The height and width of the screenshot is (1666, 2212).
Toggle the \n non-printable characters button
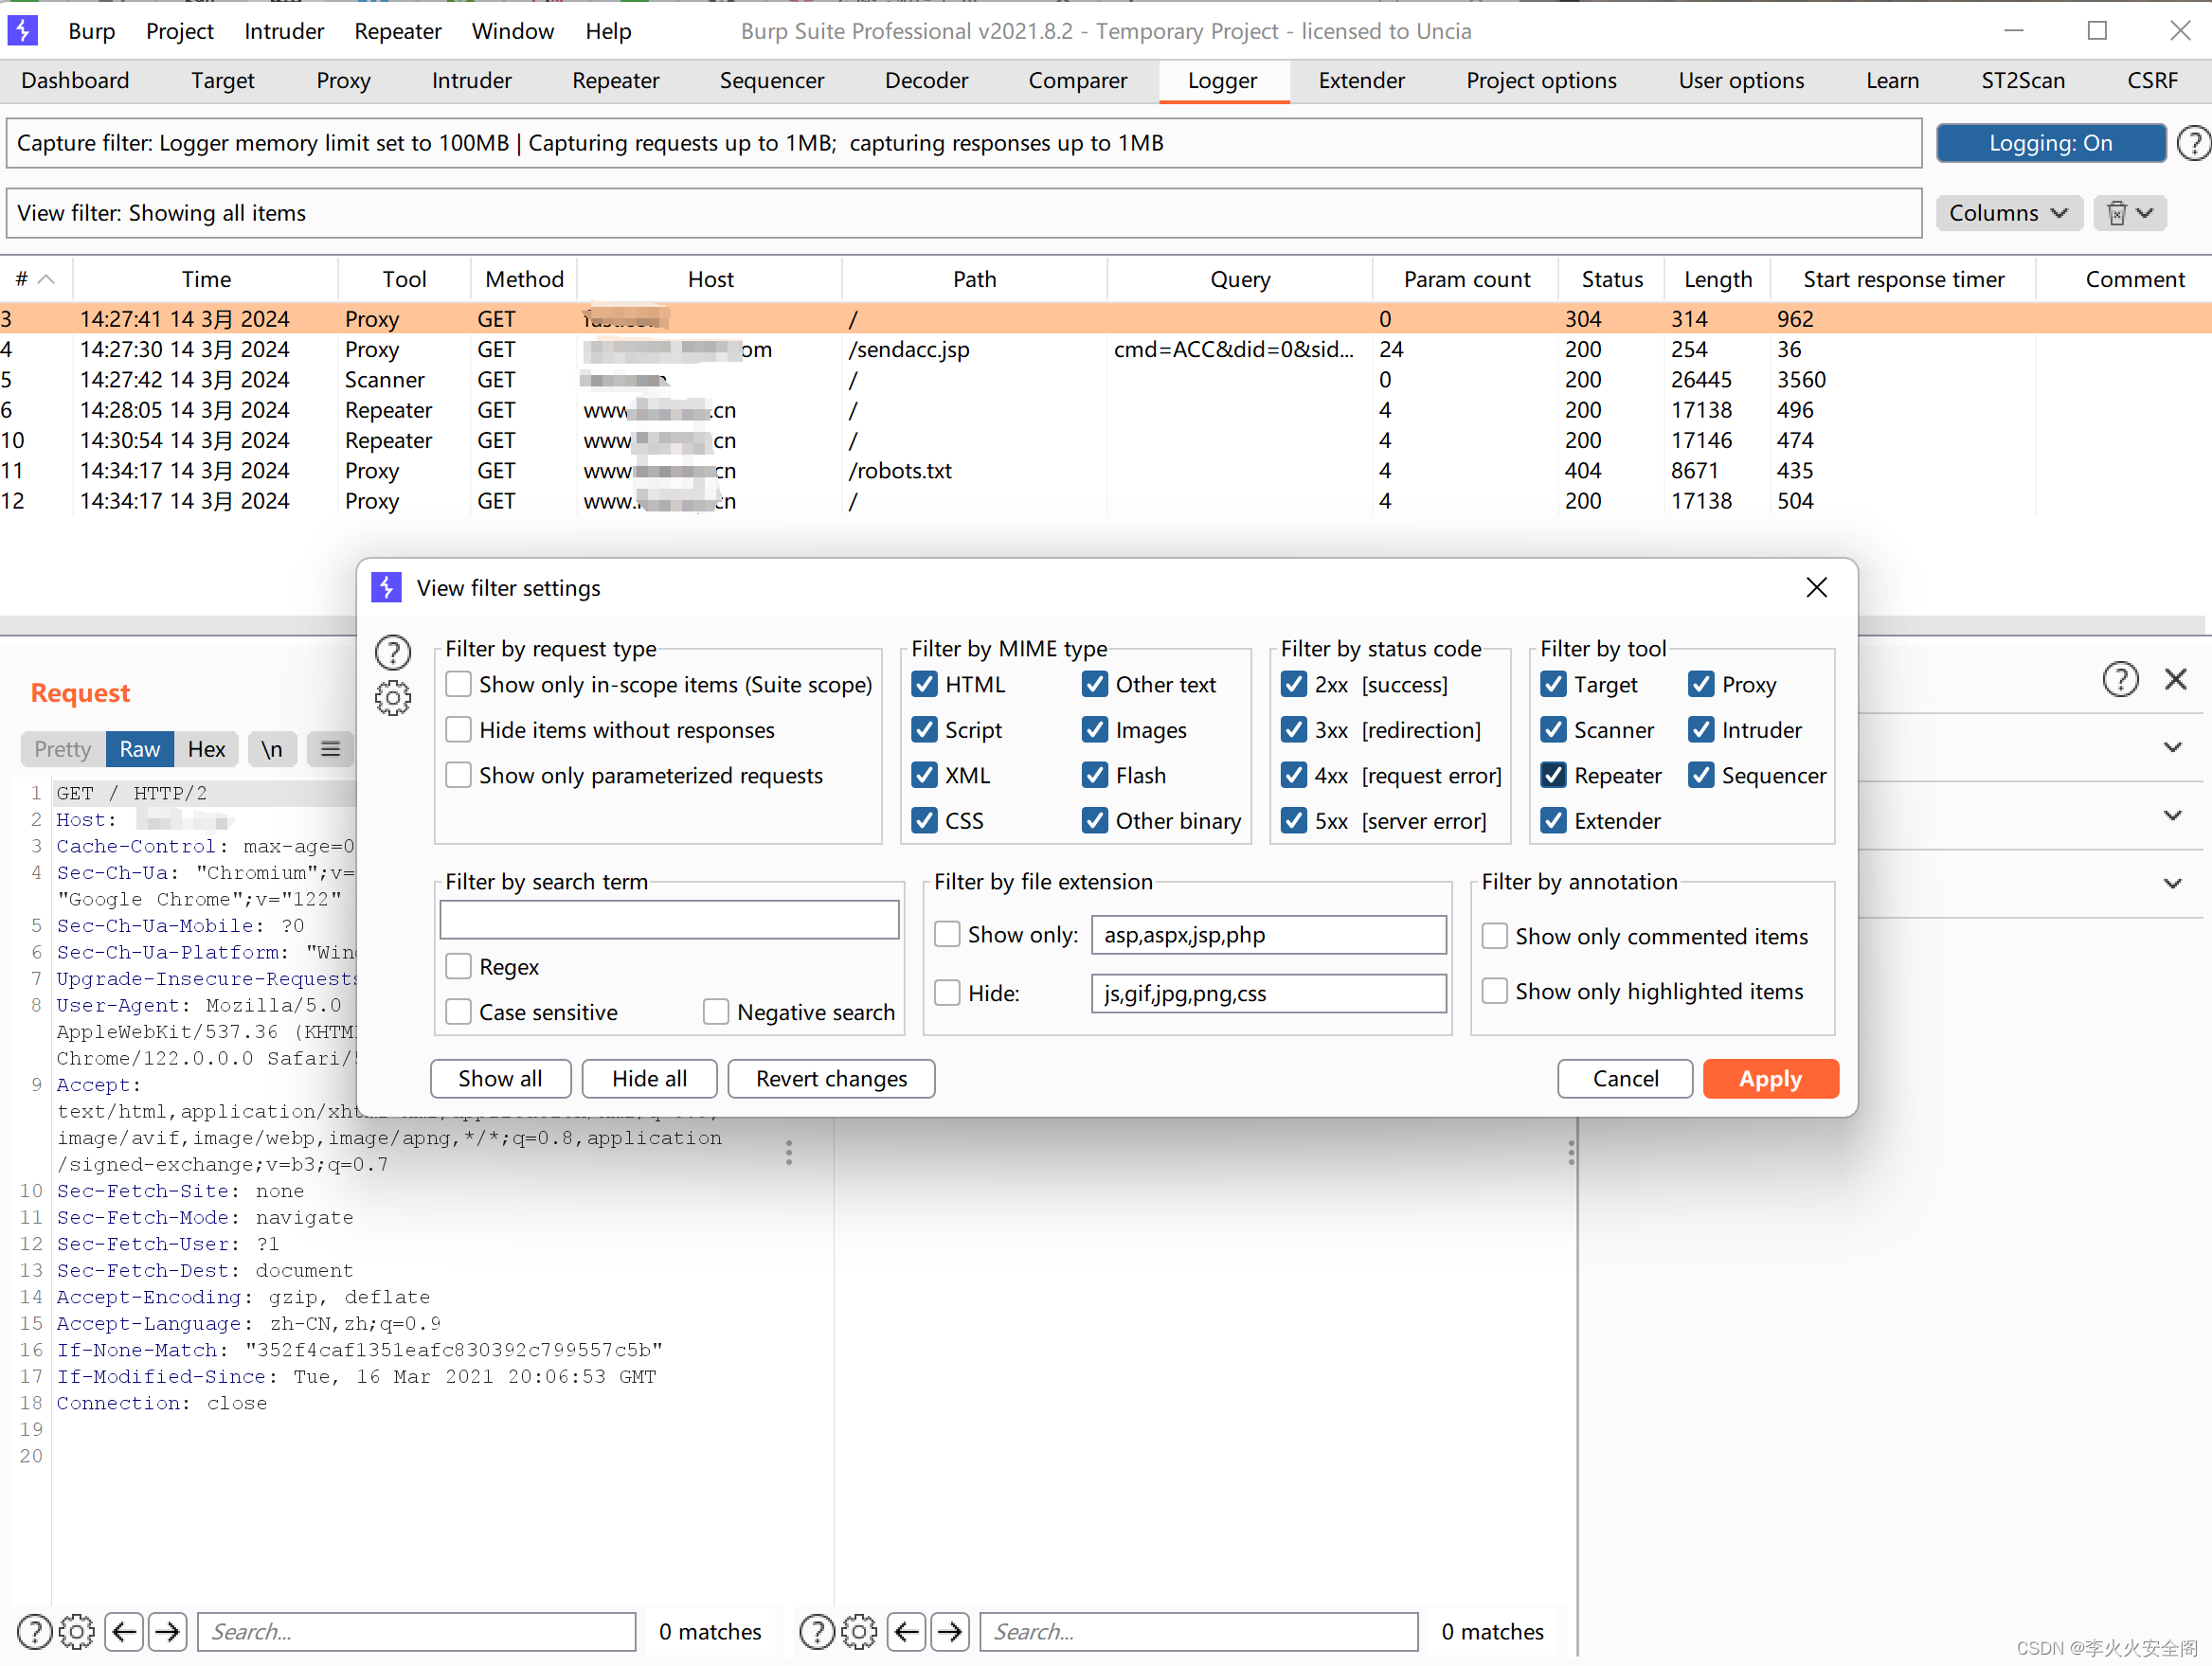272,749
